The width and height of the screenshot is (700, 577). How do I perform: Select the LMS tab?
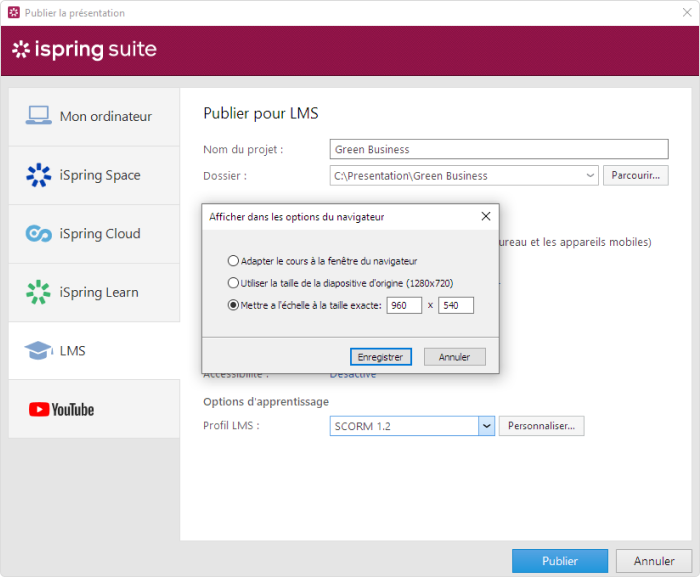(x=94, y=351)
